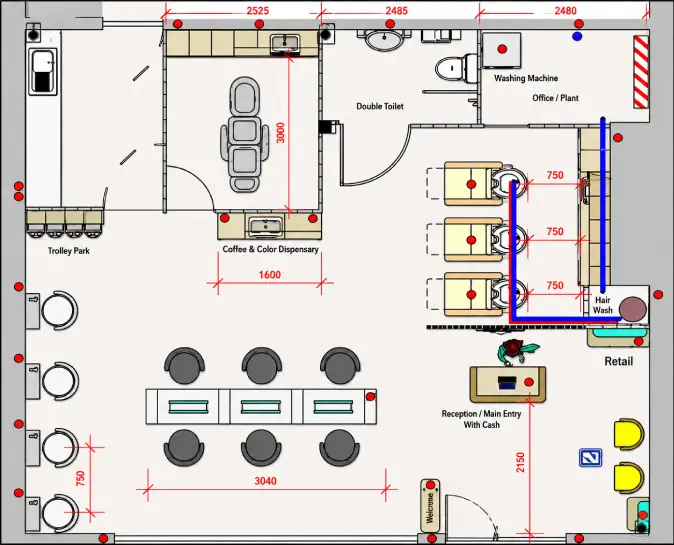Select the 1600 dimension value
The width and height of the screenshot is (674, 545).
(x=270, y=275)
